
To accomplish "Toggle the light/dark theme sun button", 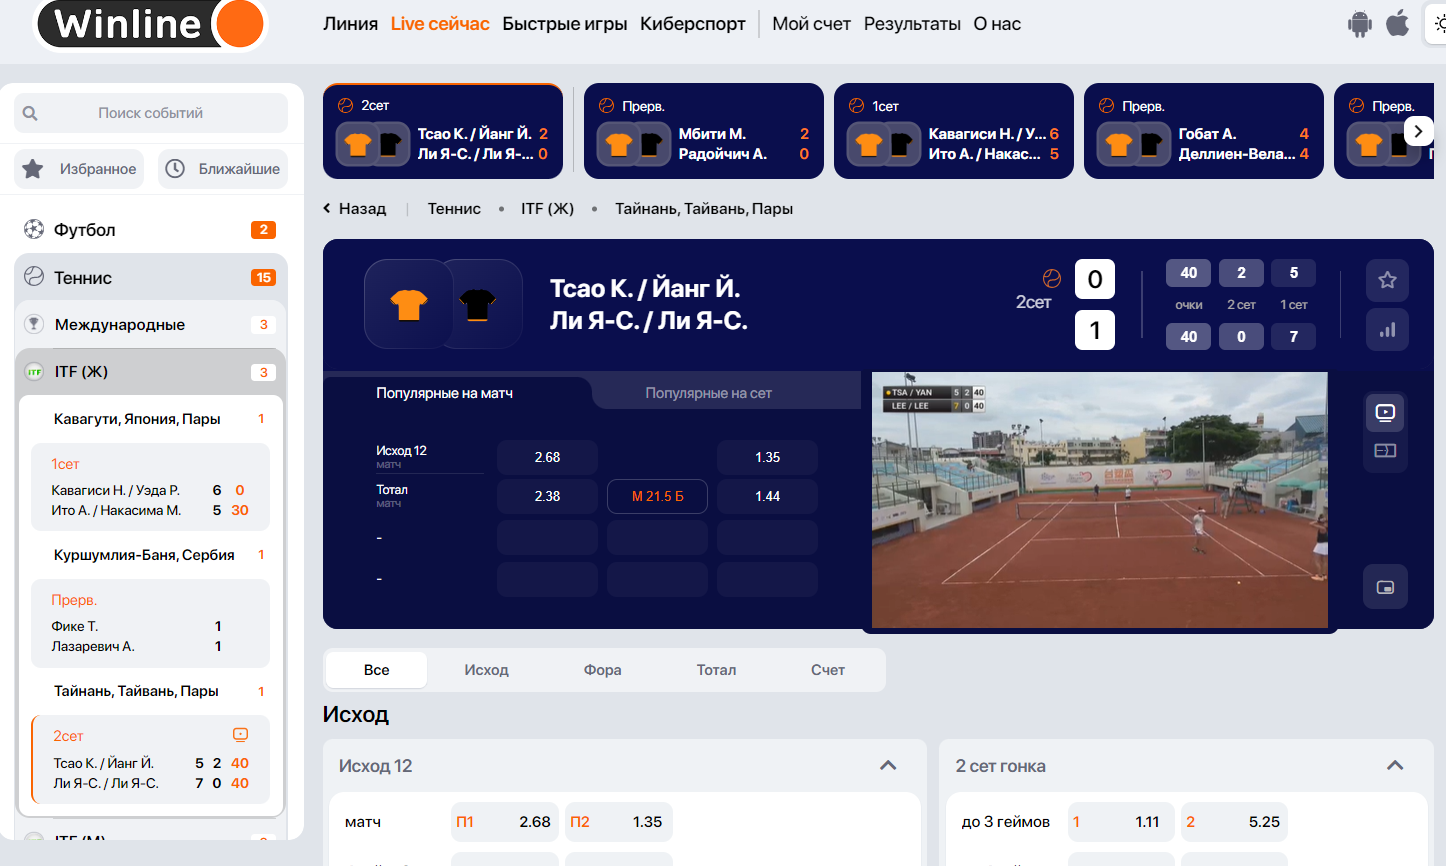I will coord(1438,24).
